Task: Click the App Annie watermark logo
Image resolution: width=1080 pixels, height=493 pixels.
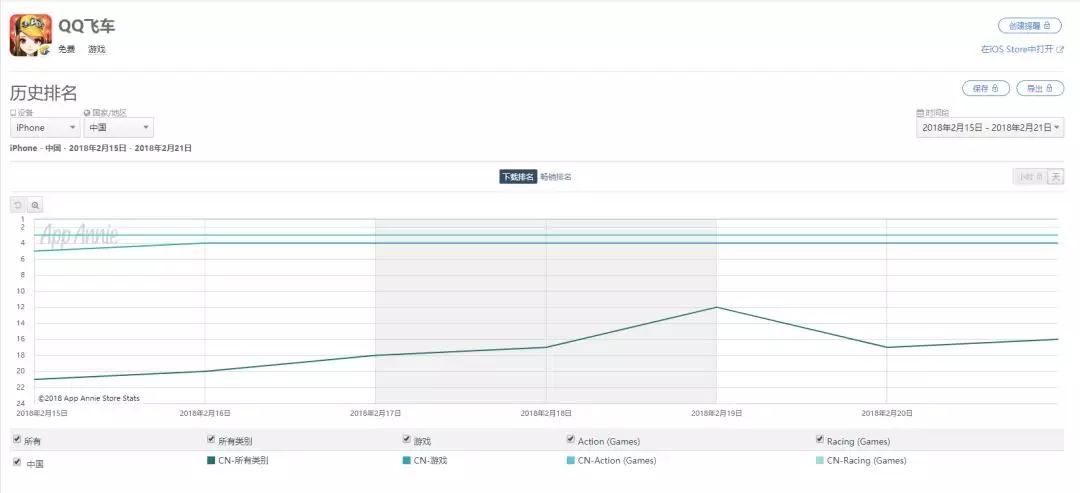Action: pos(78,236)
